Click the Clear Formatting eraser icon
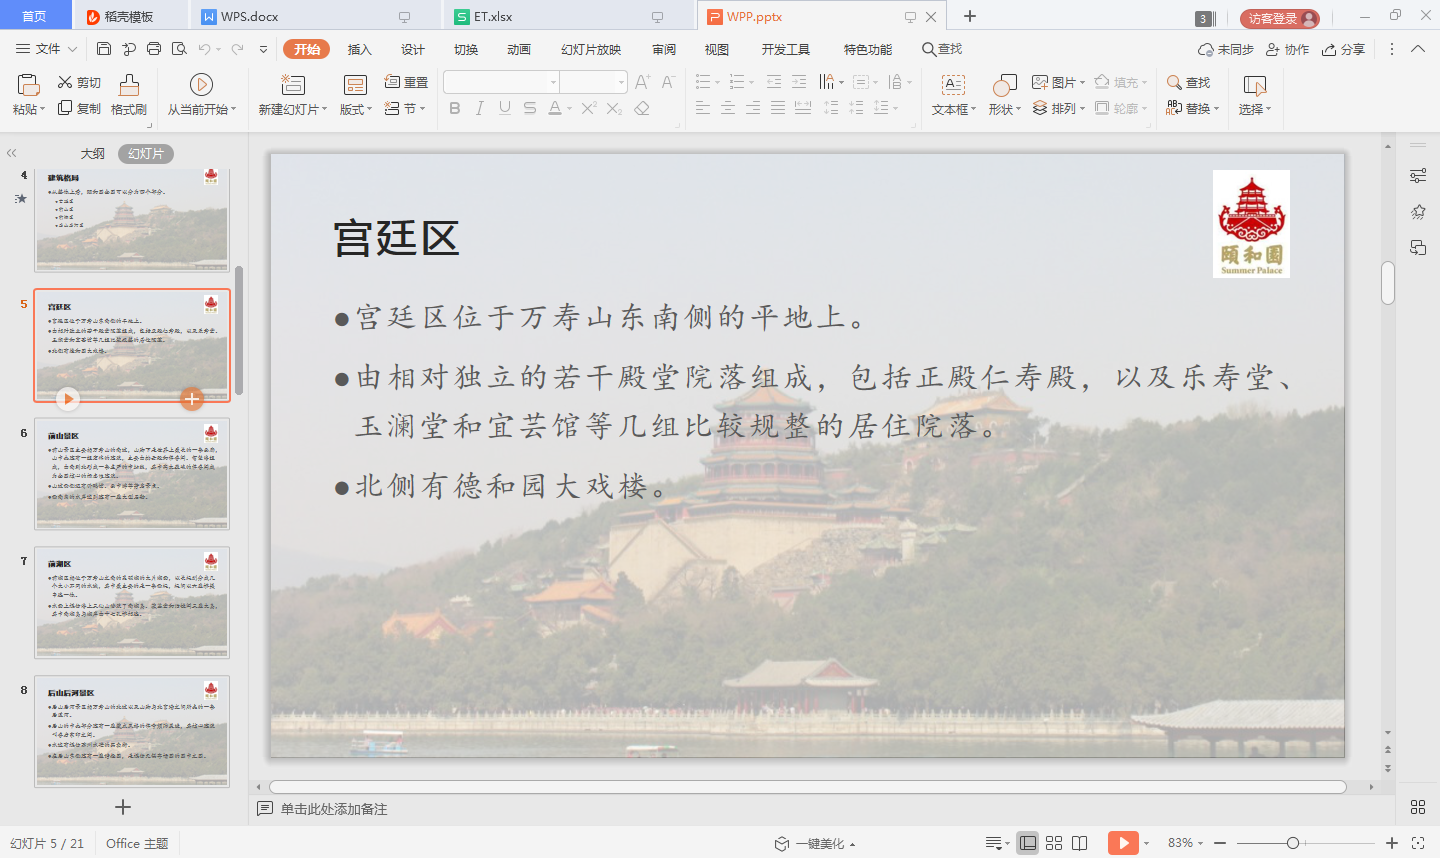Image resolution: width=1440 pixels, height=858 pixels. [642, 108]
